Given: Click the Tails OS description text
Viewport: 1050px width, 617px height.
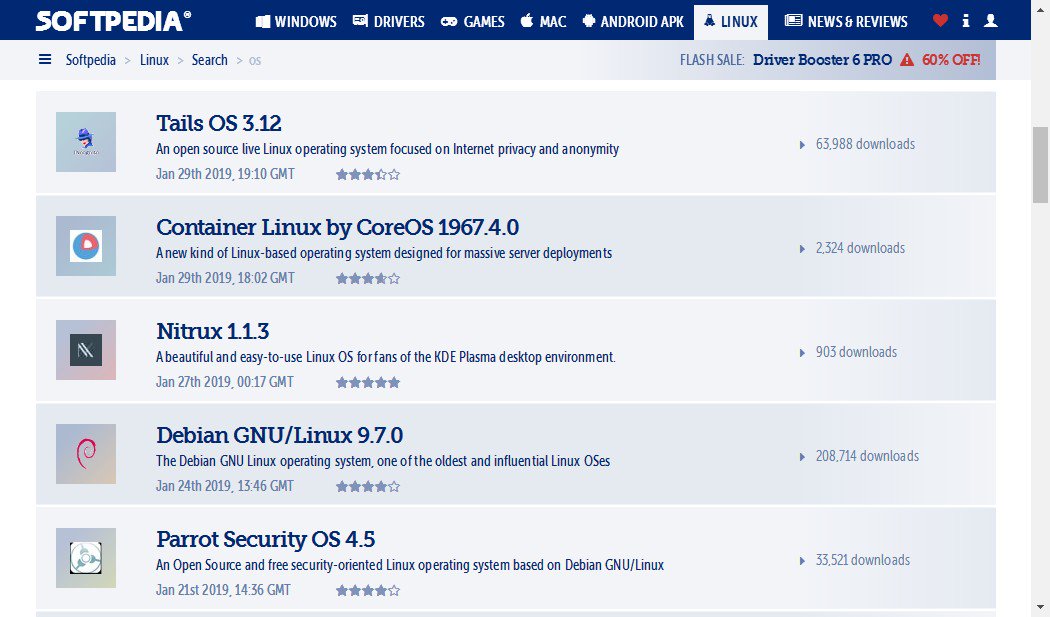Looking at the screenshot, I should (387, 149).
